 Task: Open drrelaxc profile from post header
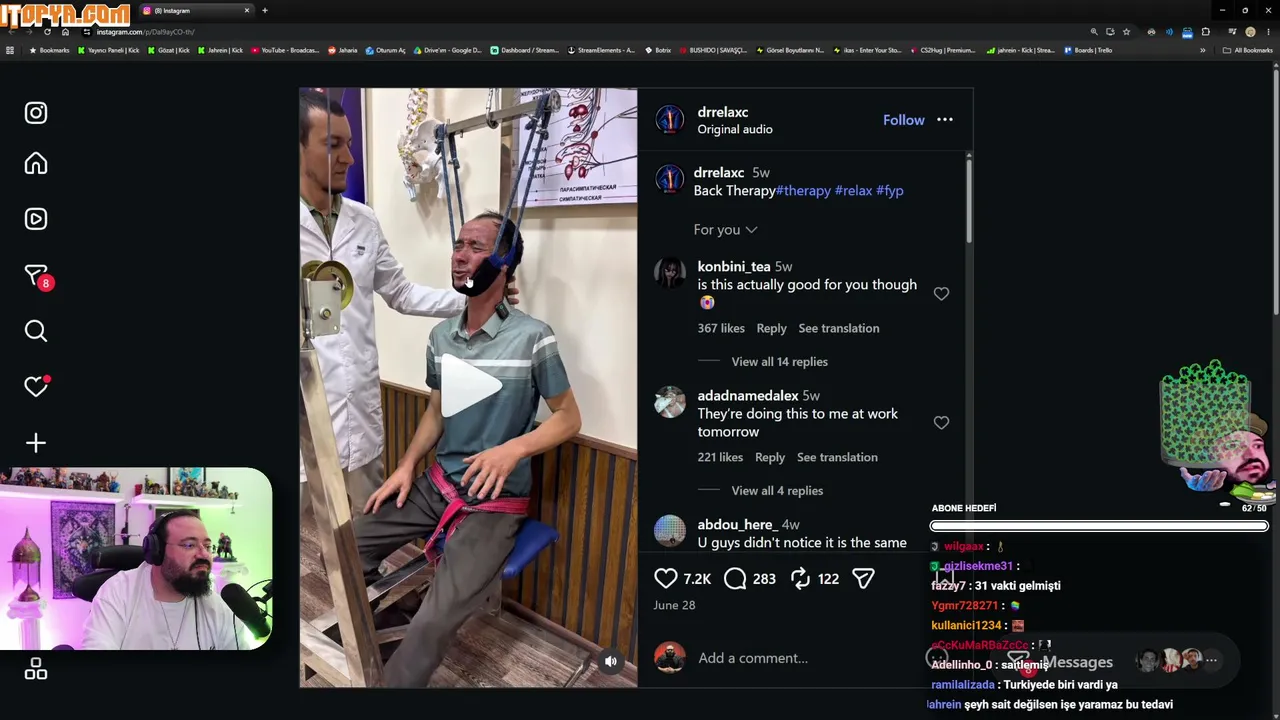pyautogui.click(x=723, y=112)
